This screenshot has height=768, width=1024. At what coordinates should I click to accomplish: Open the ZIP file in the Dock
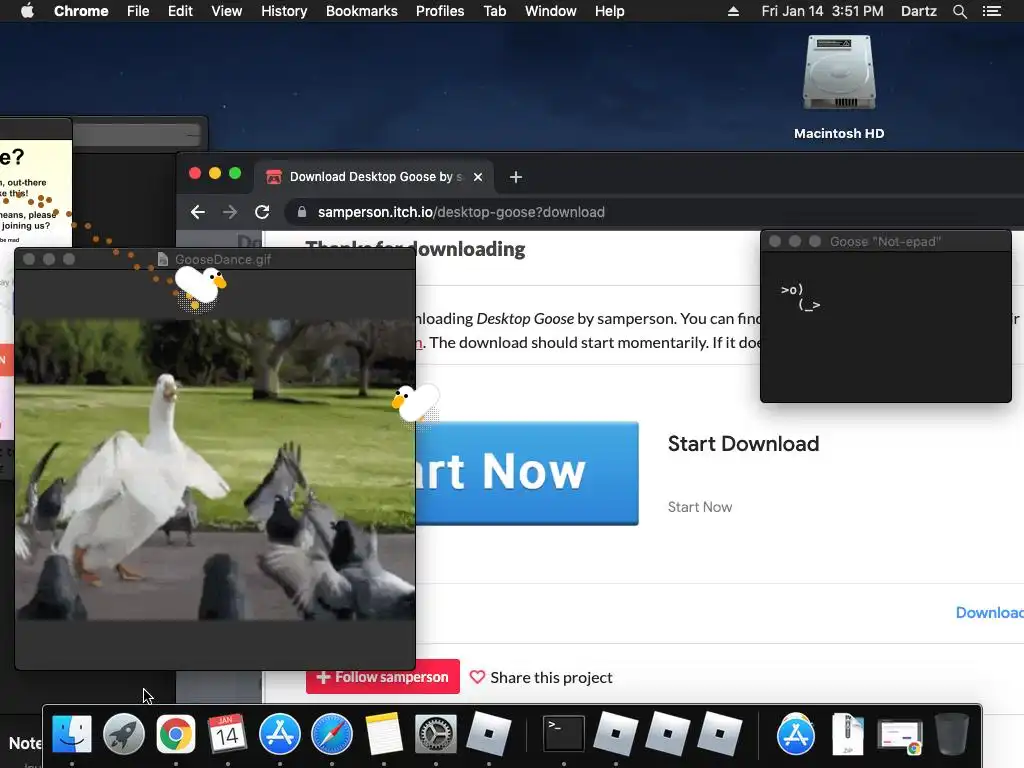point(848,734)
